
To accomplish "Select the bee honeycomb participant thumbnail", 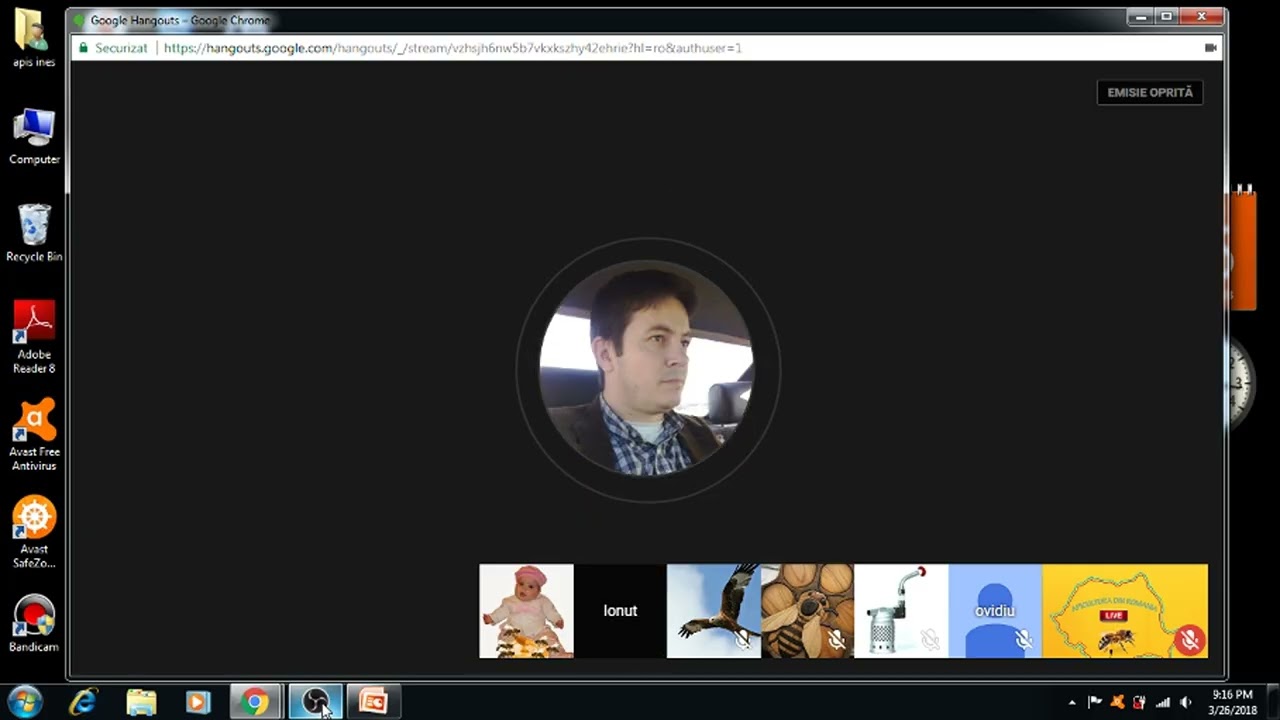I will pos(807,611).
